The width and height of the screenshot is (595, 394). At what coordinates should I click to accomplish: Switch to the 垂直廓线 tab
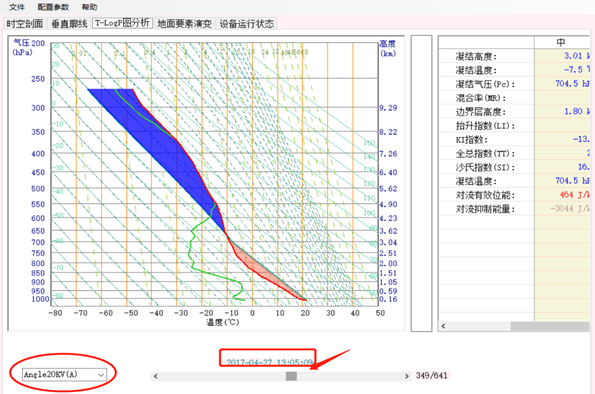pyautogui.click(x=69, y=24)
